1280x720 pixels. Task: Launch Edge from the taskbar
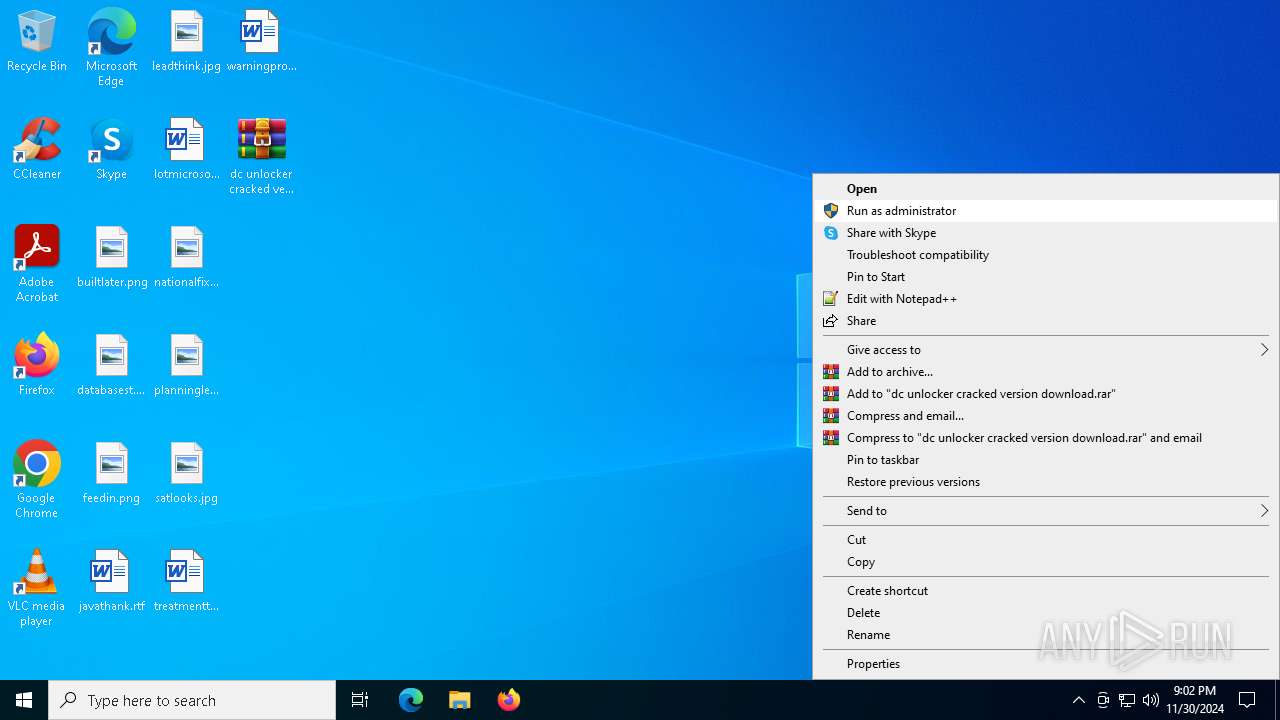[411, 700]
